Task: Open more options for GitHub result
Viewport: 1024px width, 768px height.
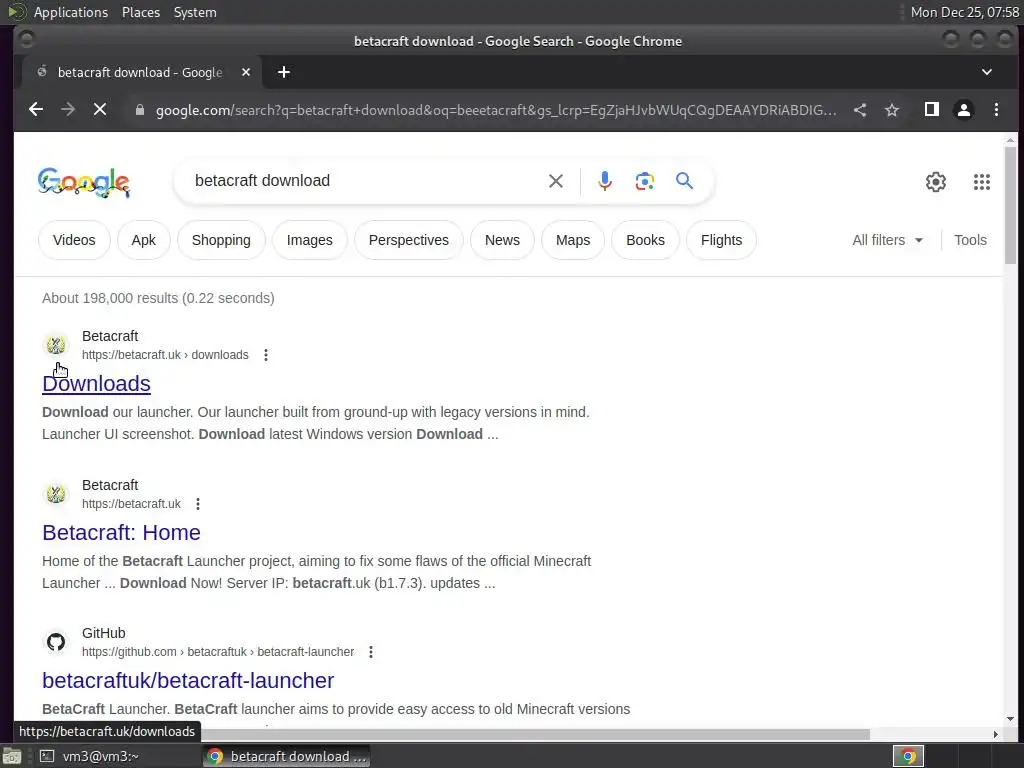Action: 371,652
